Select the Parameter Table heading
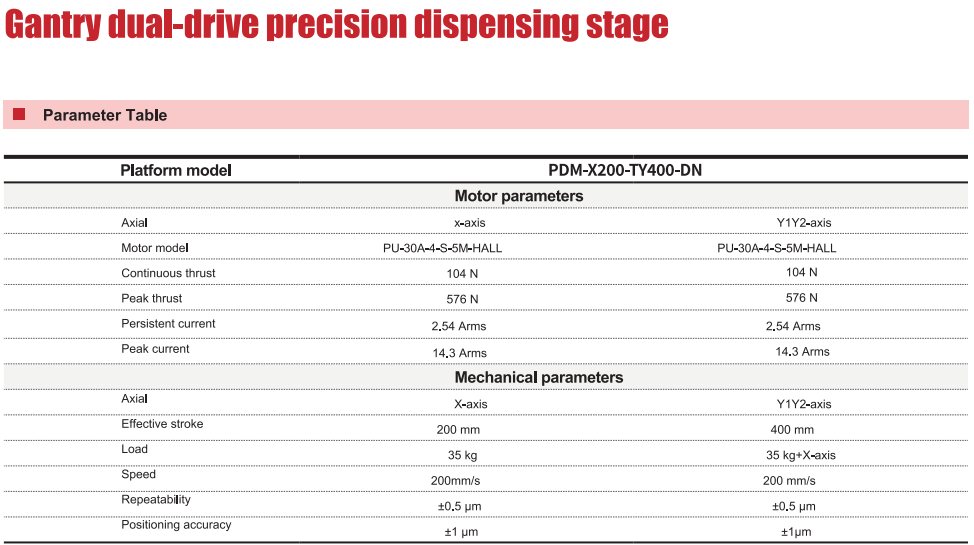The width and height of the screenshot is (974, 545). (x=105, y=115)
